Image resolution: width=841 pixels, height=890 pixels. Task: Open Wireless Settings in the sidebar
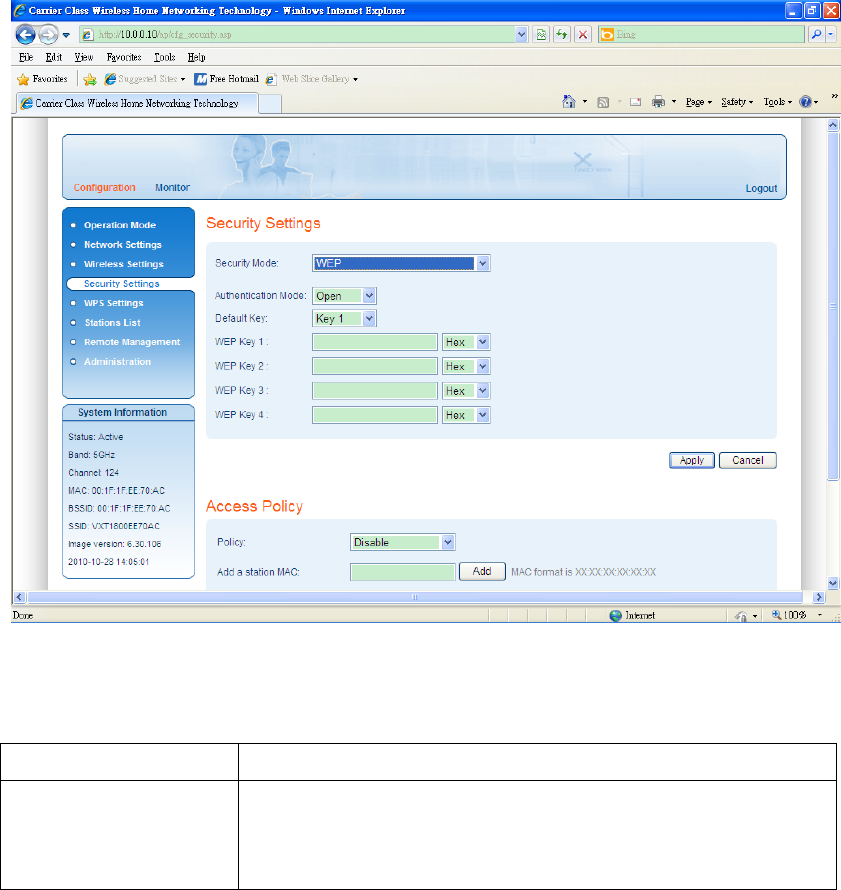[124, 264]
